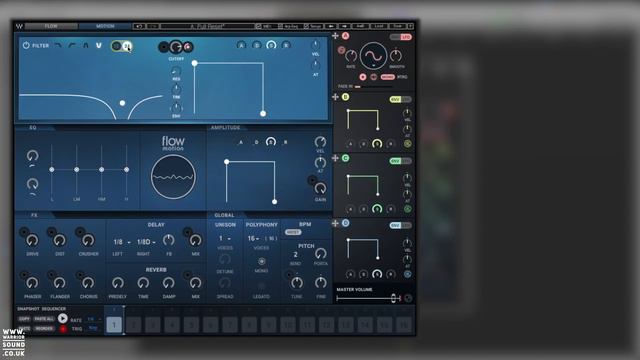Image resolution: width=640 pixels, height=360 pixels.
Task: Click the Master Volume slider
Action: click(x=369, y=298)
